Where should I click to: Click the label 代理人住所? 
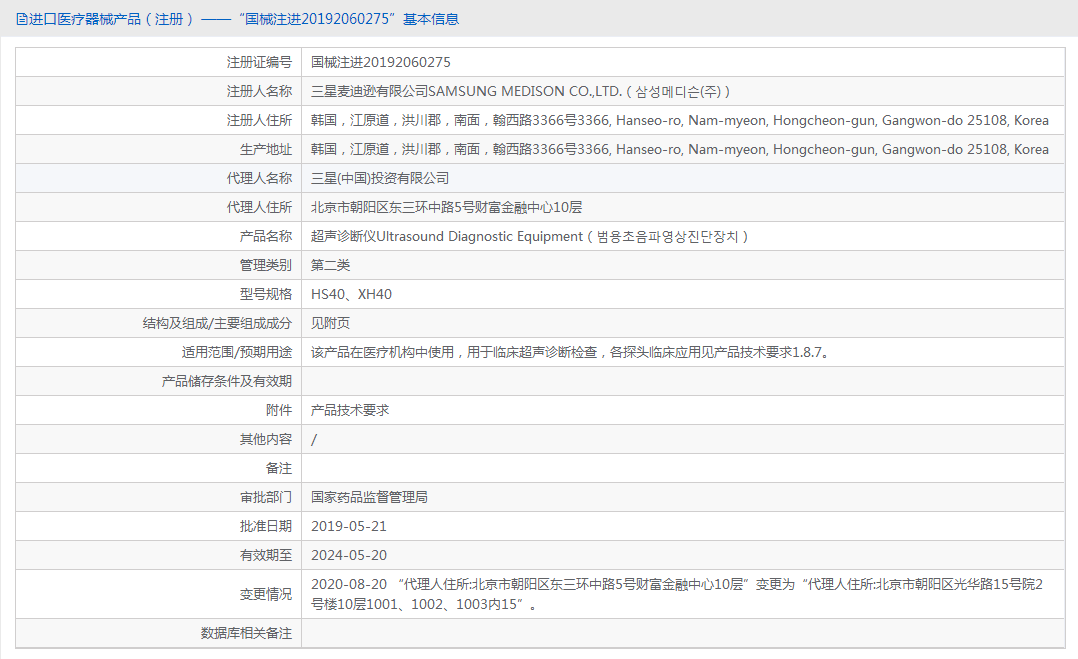259,208
